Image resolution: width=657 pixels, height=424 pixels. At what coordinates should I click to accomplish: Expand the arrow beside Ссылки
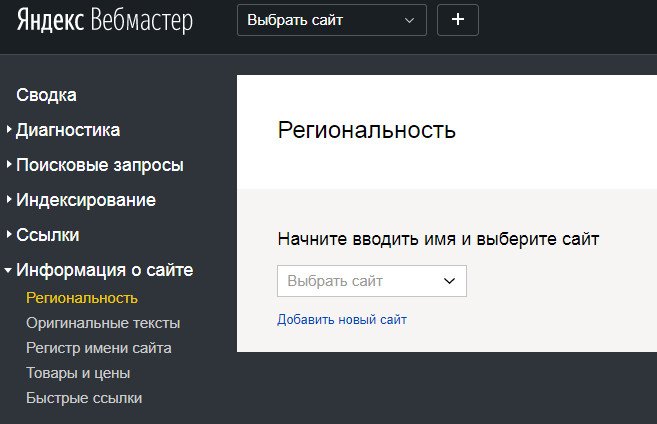(x=9, y=234)
